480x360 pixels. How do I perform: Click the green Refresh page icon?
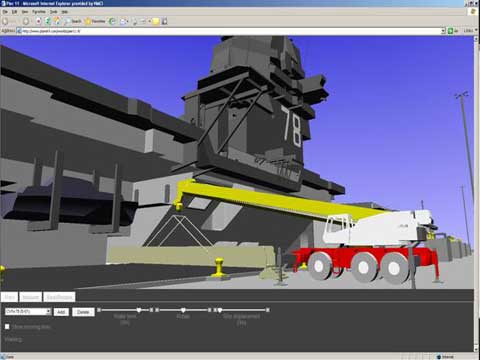pyautogui.click(x=48, y=21)
